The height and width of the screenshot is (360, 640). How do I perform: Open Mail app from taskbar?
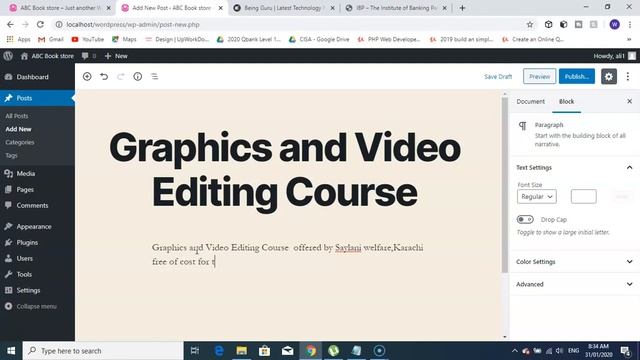[x=287, y=351]
